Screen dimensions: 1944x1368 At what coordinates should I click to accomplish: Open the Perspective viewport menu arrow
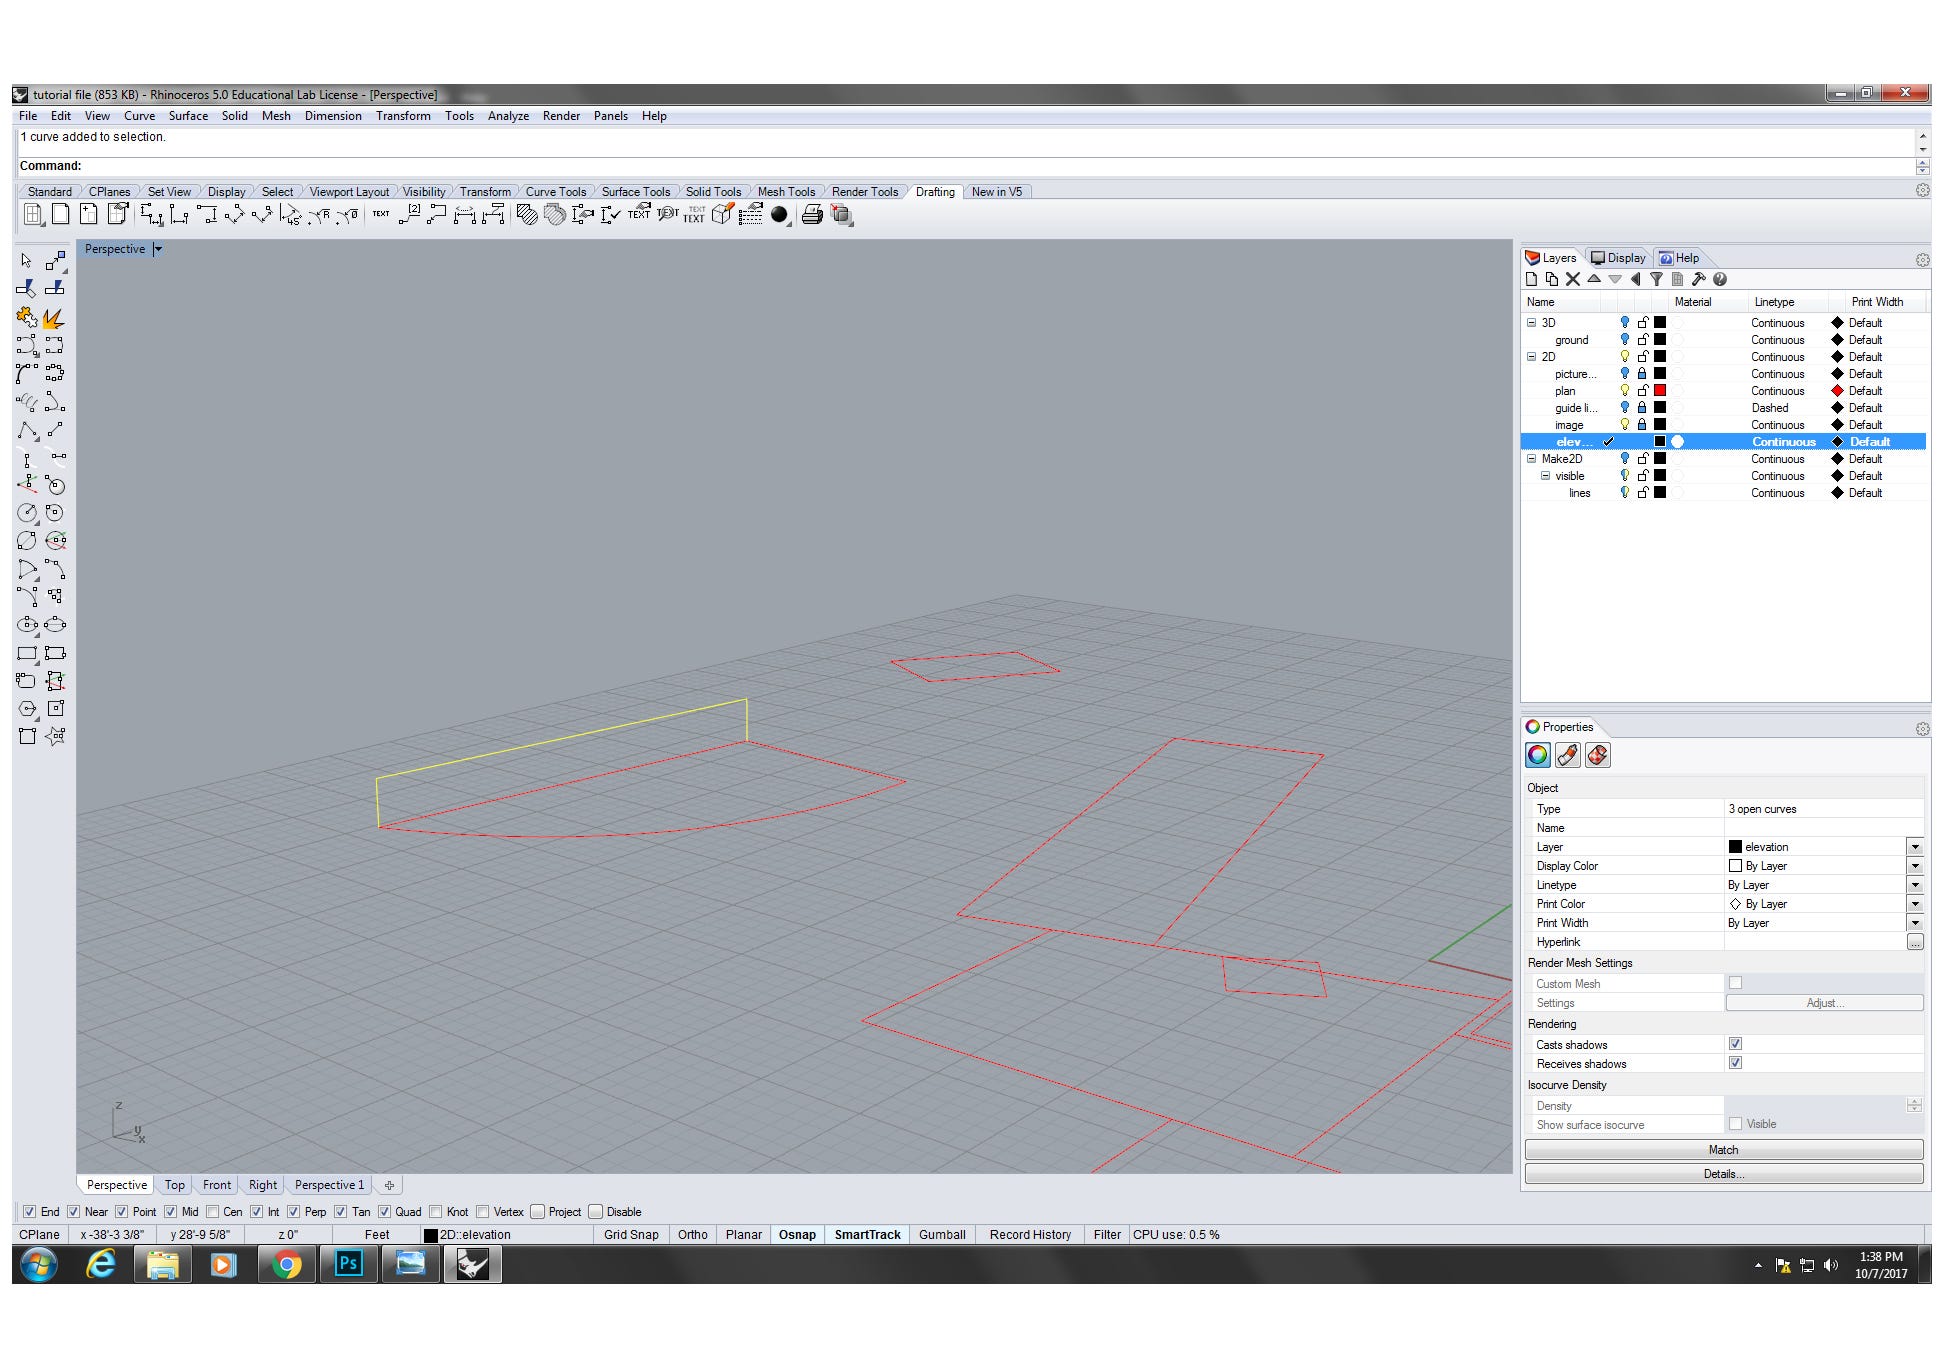[x=158, y=249]
